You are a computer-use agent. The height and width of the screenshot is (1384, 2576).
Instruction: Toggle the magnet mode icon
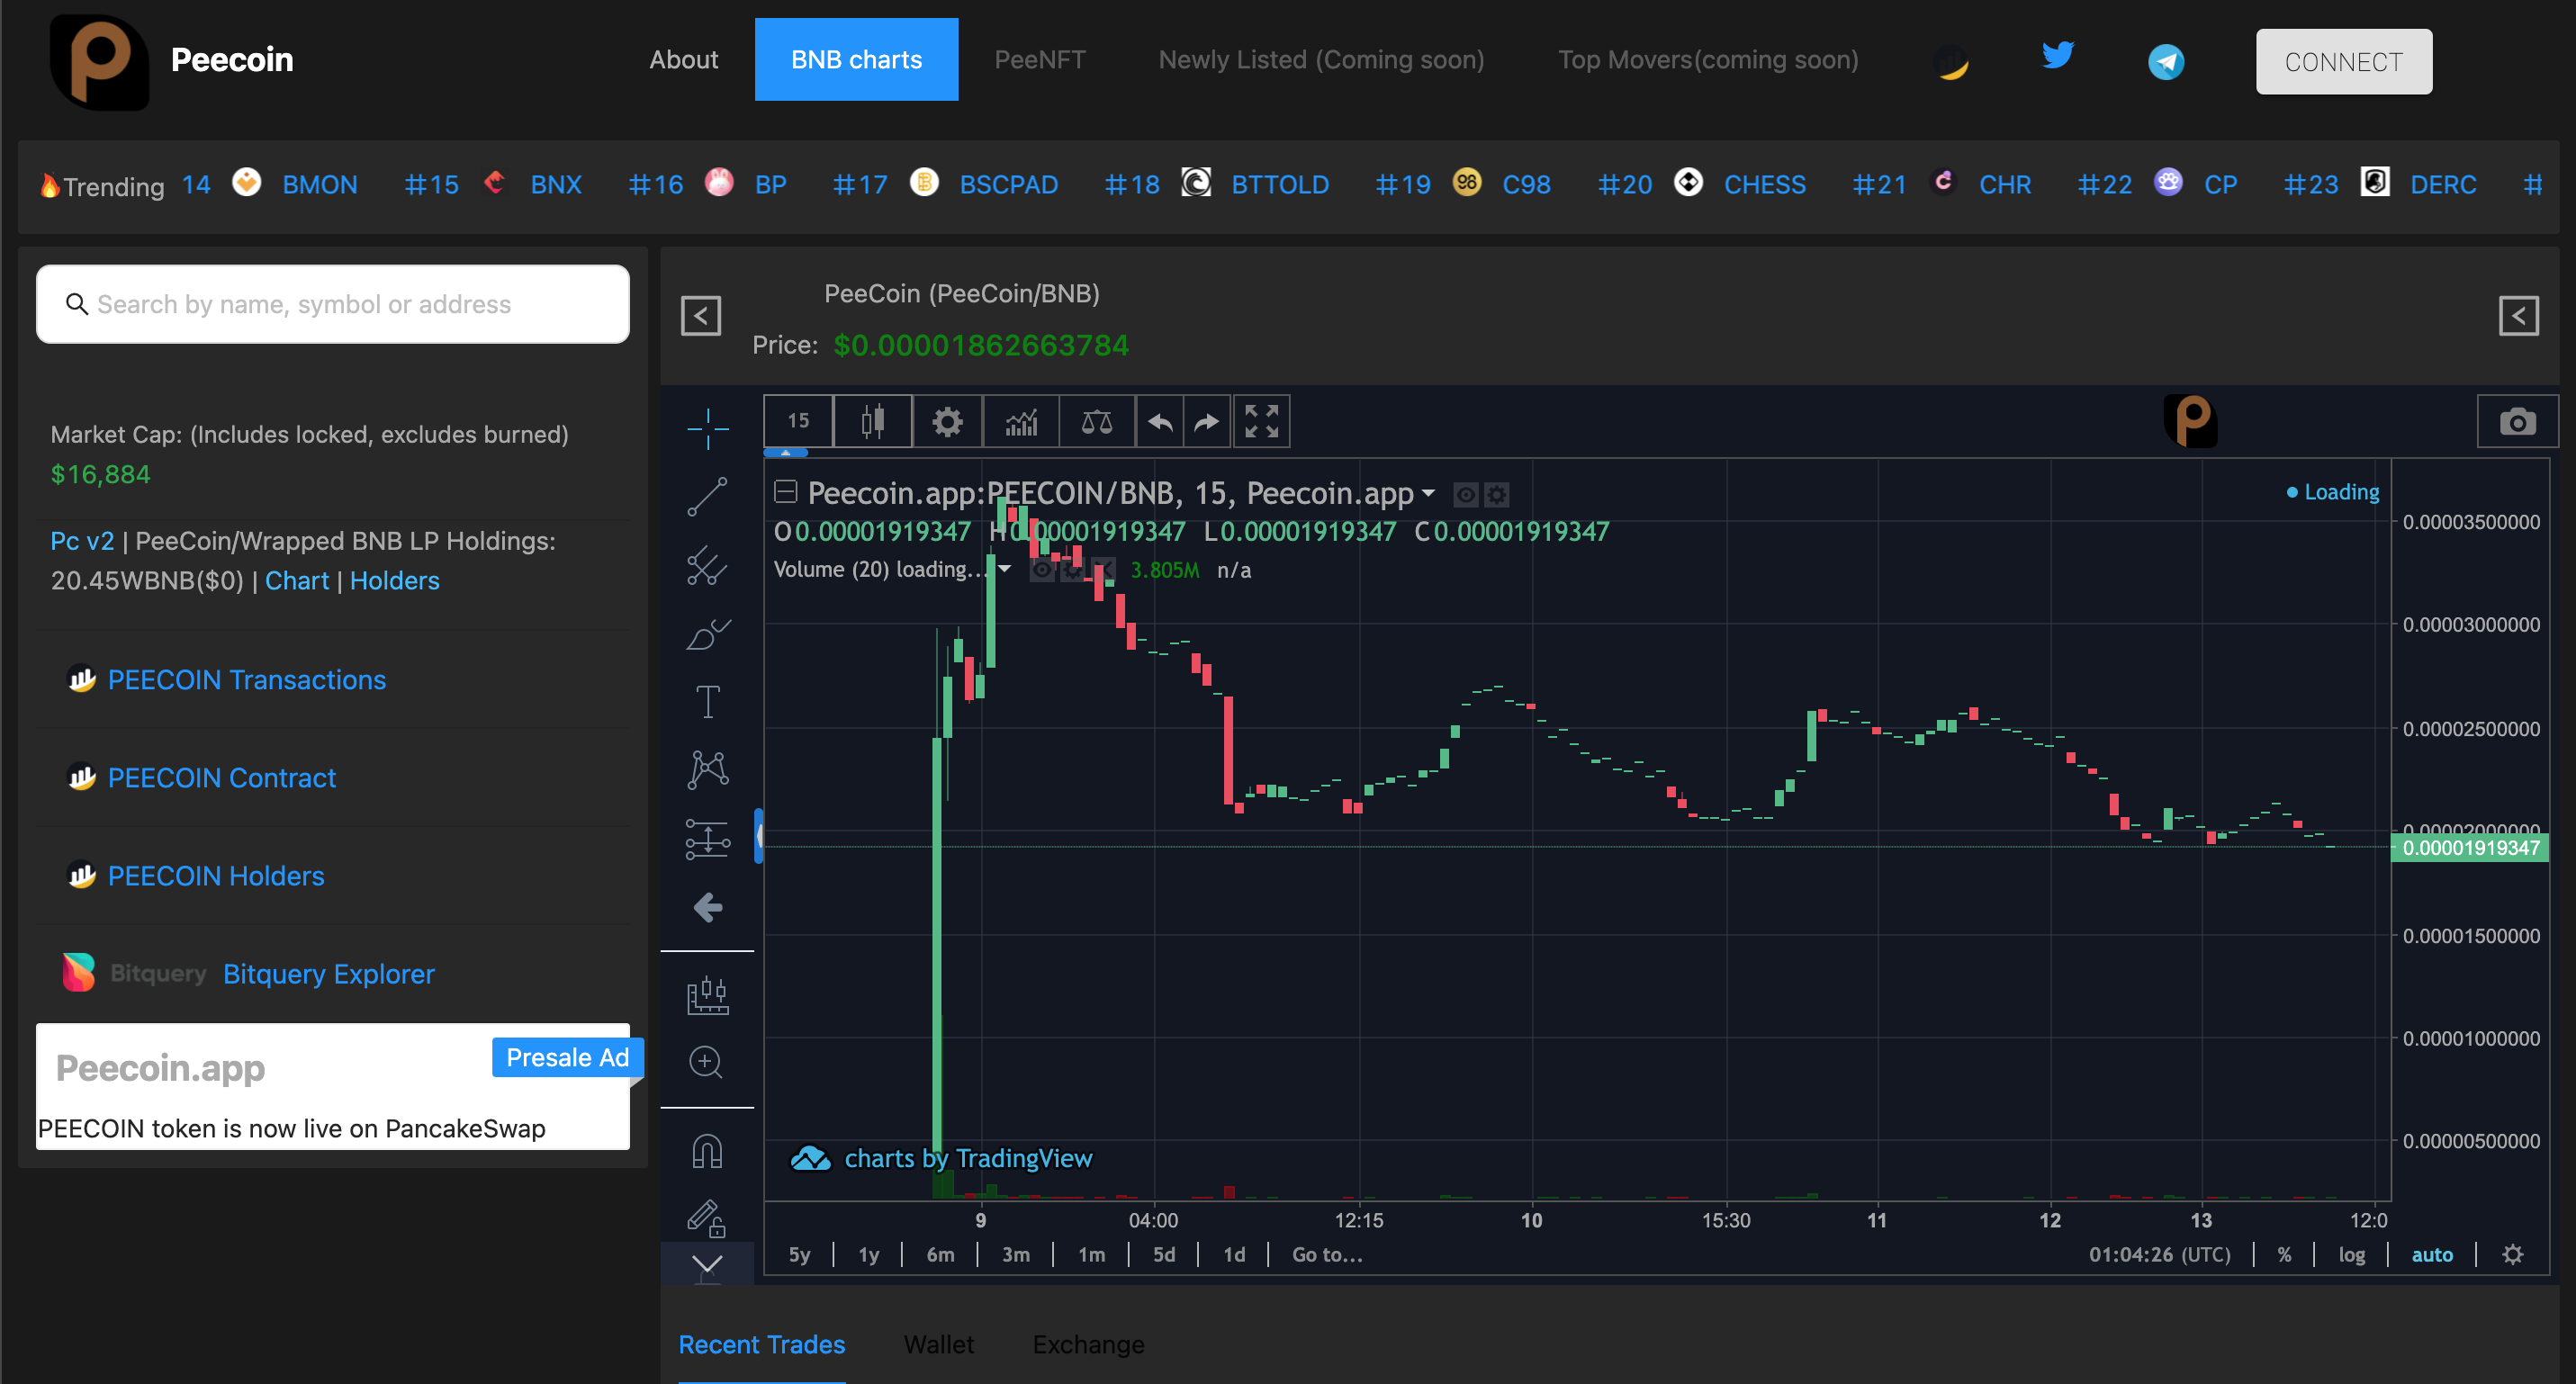point(707,1151)
